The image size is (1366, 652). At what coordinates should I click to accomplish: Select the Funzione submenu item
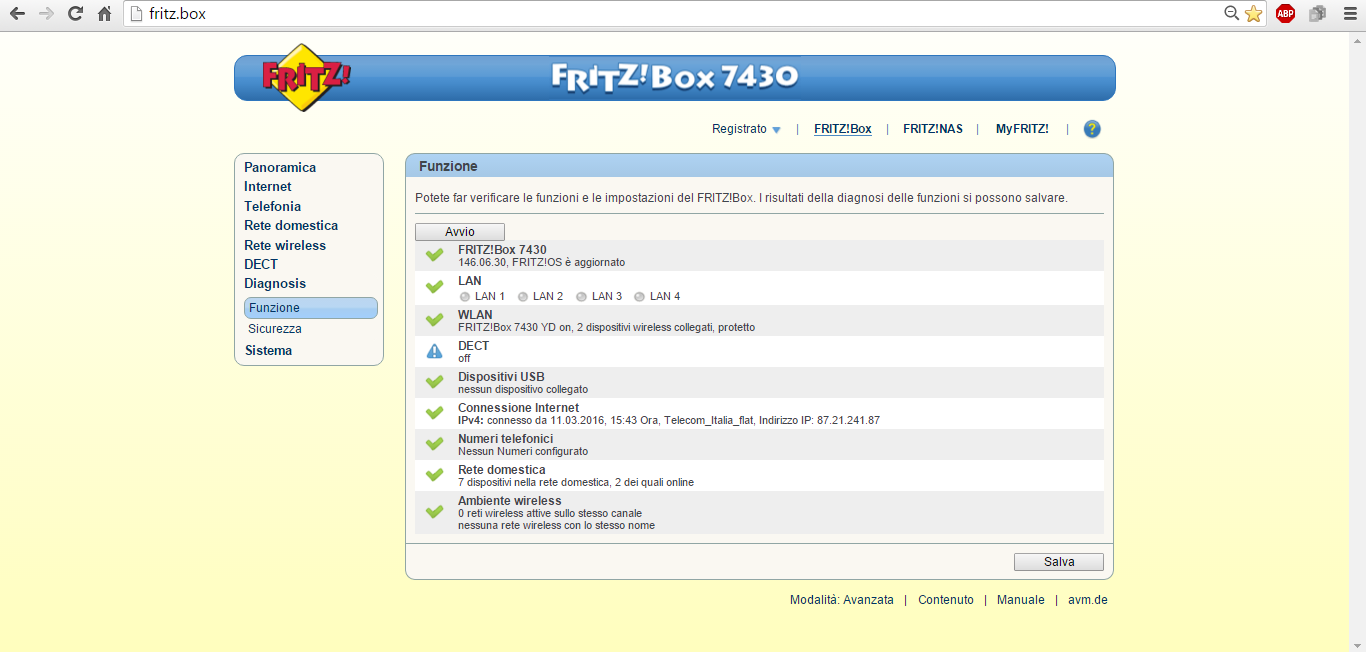310,308
